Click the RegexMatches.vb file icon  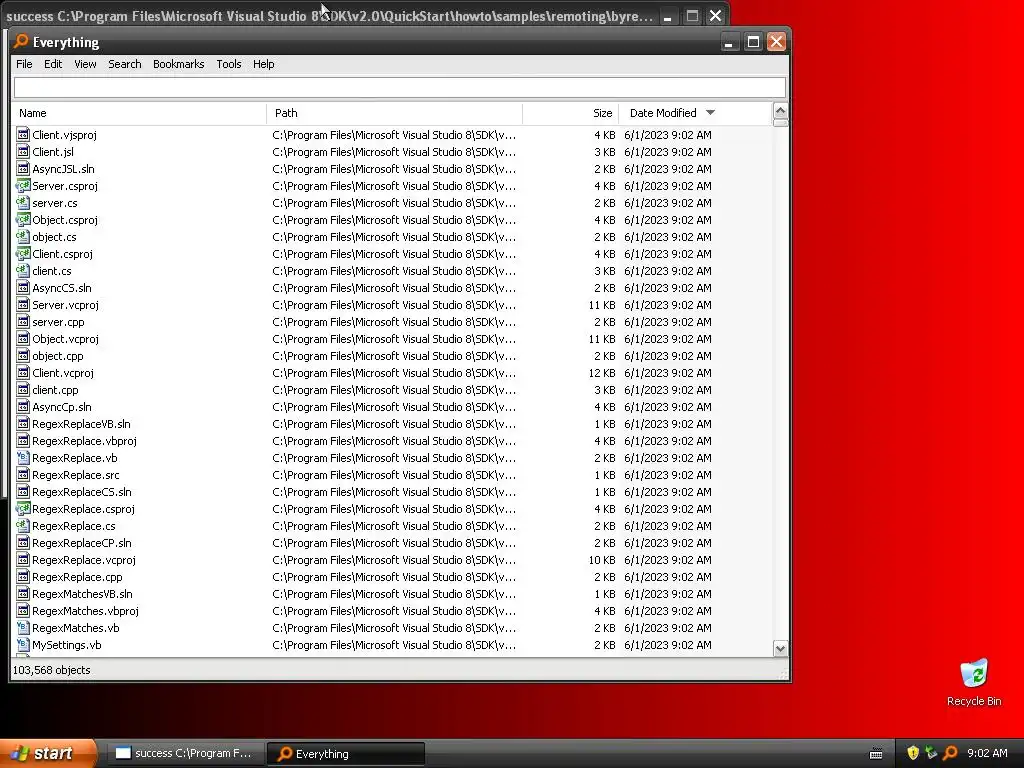point(23,628)
